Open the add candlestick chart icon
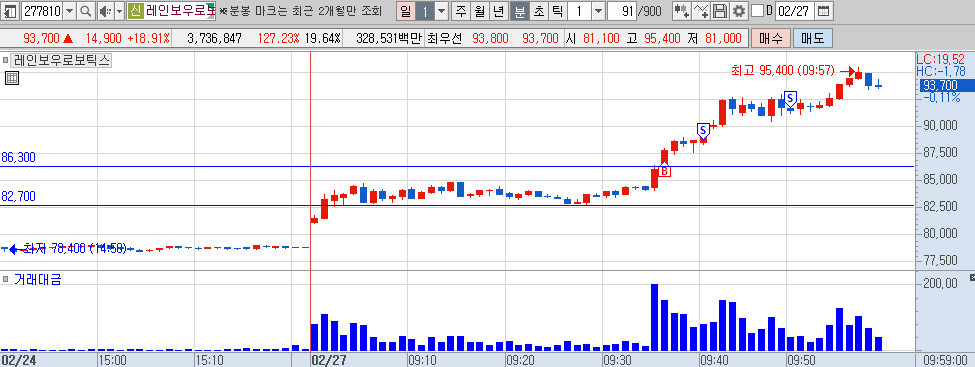 tap(682, 11)
